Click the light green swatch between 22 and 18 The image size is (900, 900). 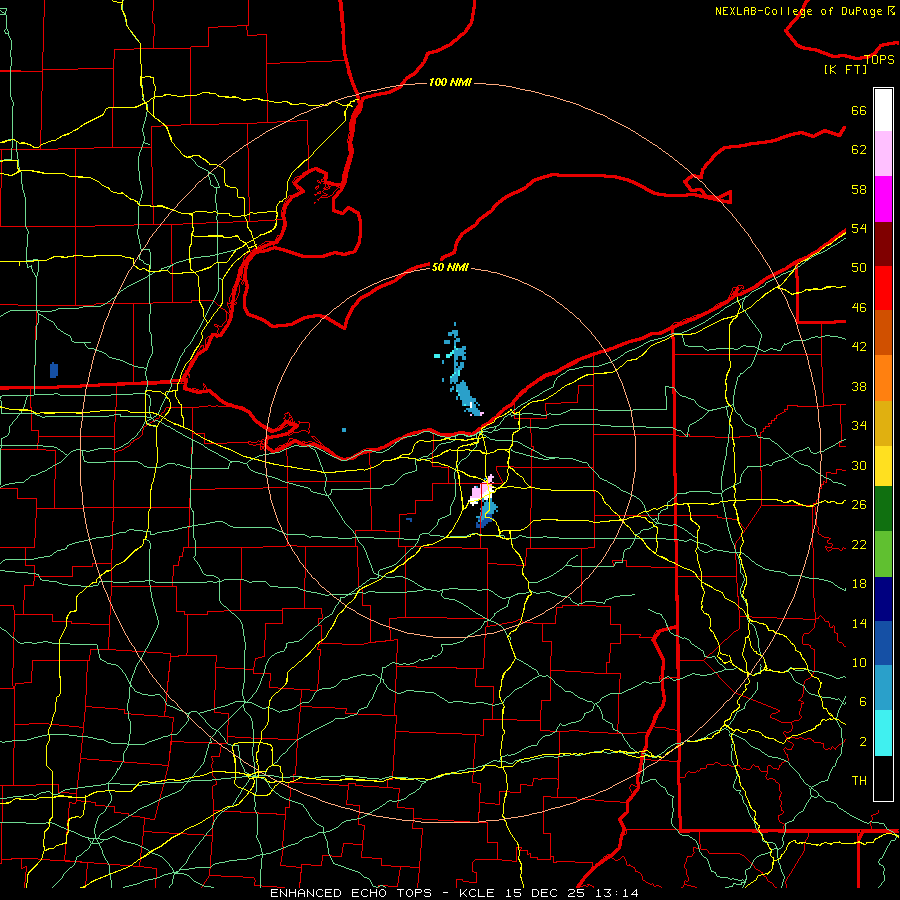point(883,554)
